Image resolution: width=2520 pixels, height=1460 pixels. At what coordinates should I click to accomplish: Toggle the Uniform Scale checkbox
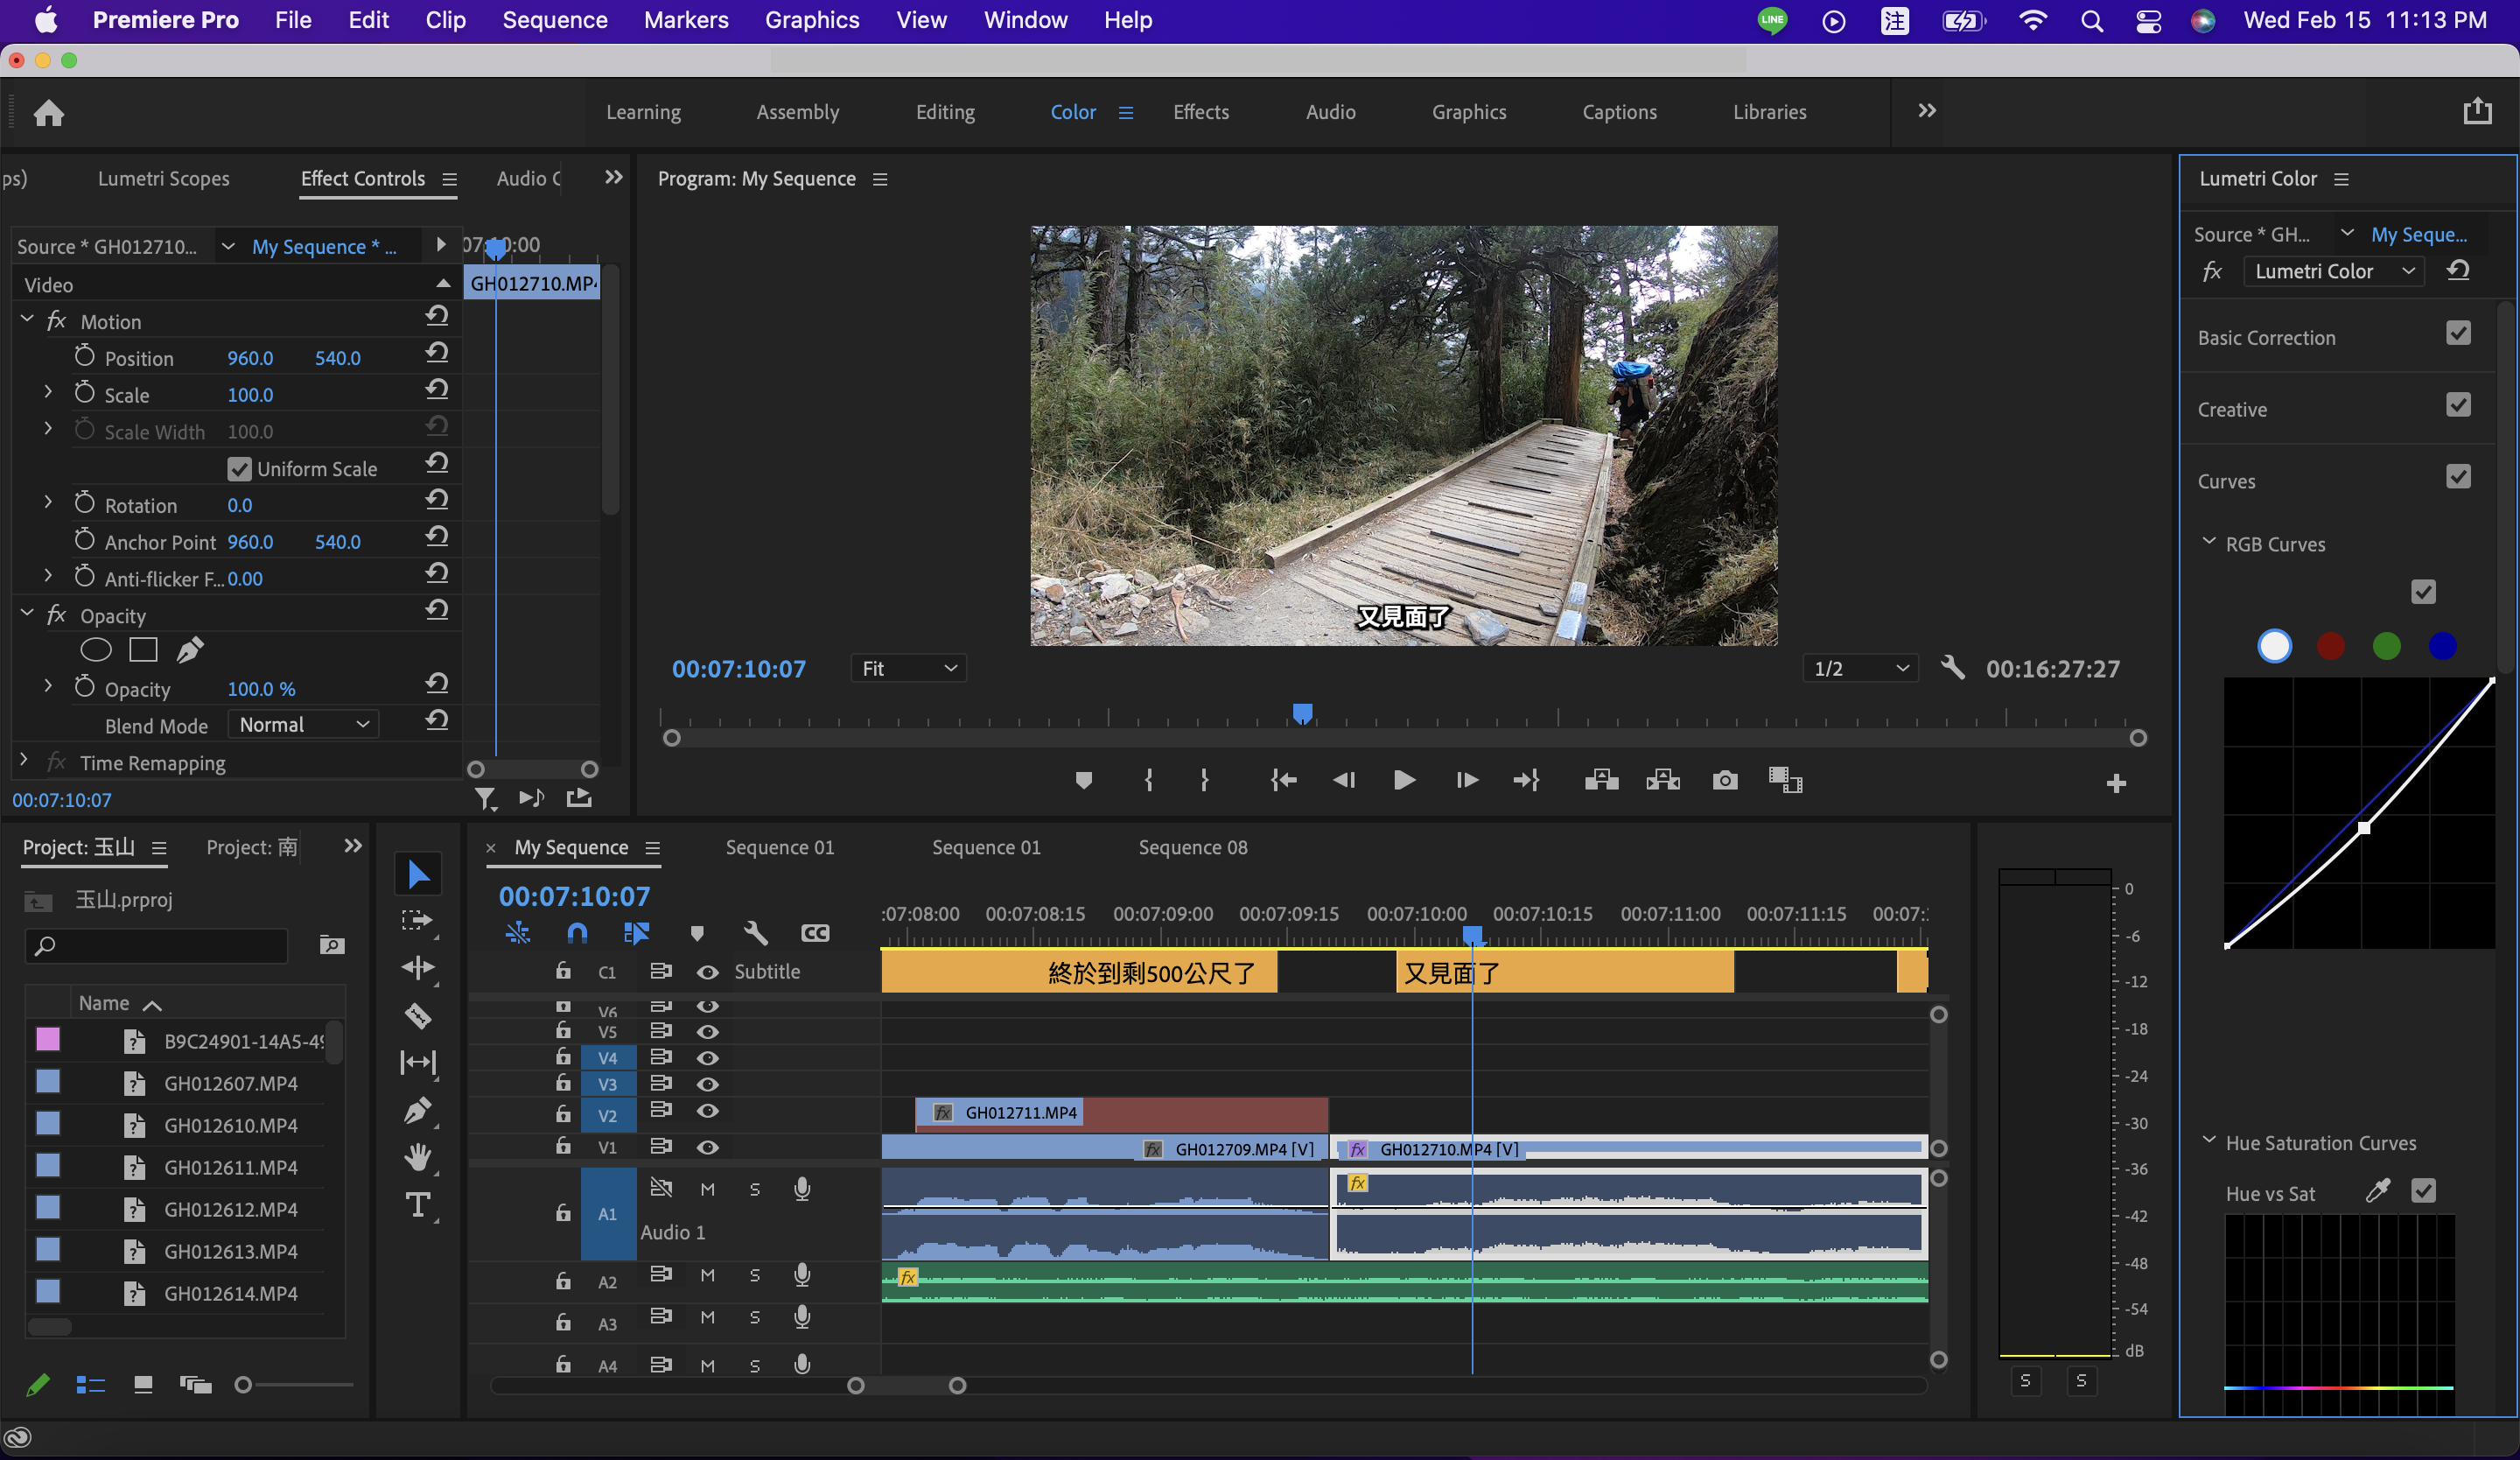pos(239,469)
